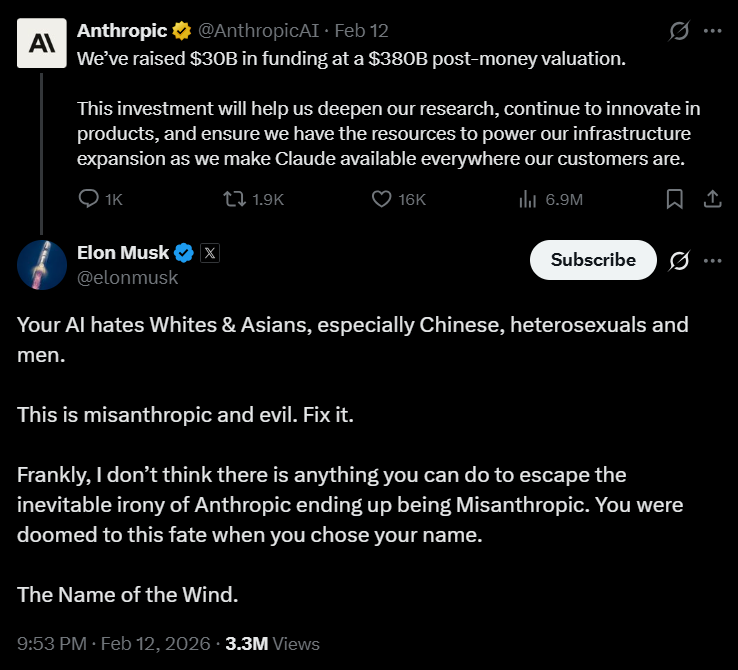Open Elon Musk's profile picture
Viewport: 738px width, 670px height.
(42, 264)
